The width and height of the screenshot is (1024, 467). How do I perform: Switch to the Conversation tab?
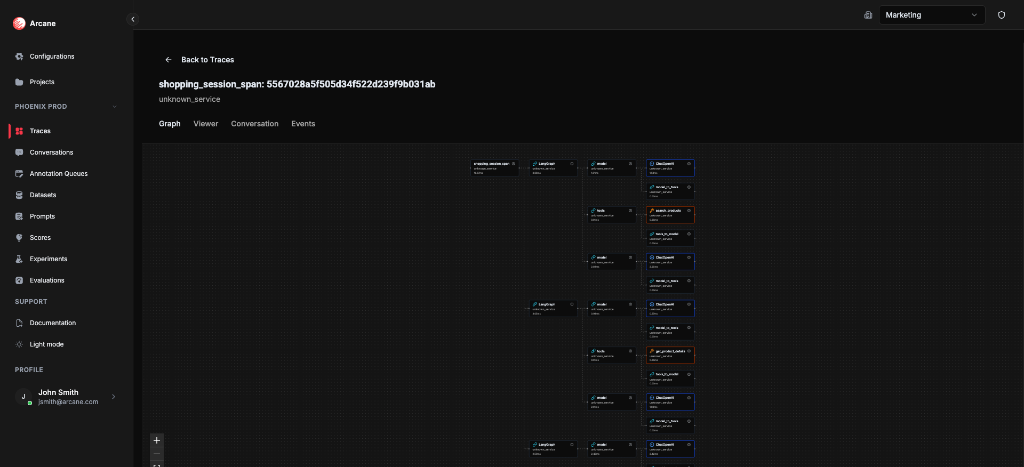pos(254,124)
